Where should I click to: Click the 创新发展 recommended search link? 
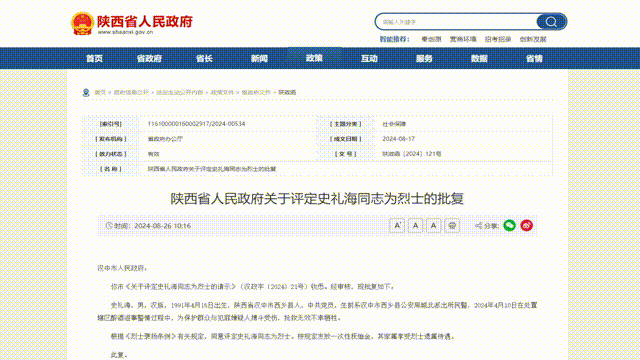[533, 39]
